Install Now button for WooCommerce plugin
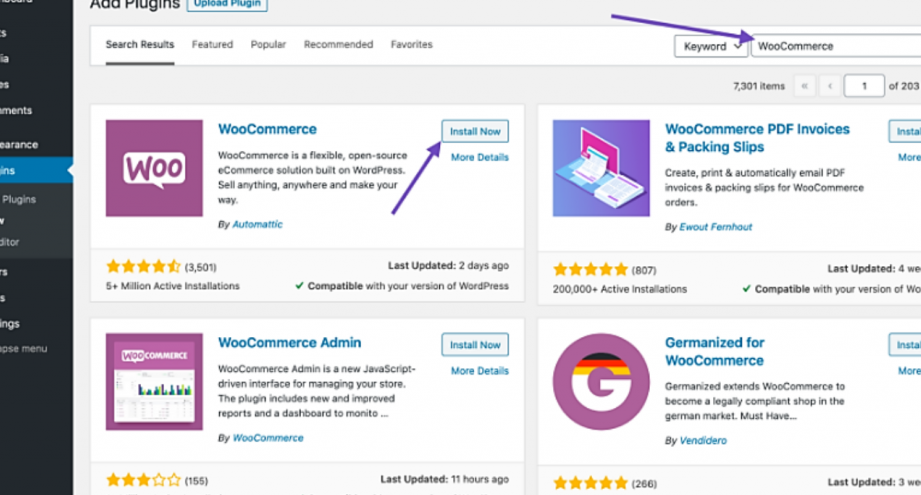921x495 pixels. click(x=475, y=132)
